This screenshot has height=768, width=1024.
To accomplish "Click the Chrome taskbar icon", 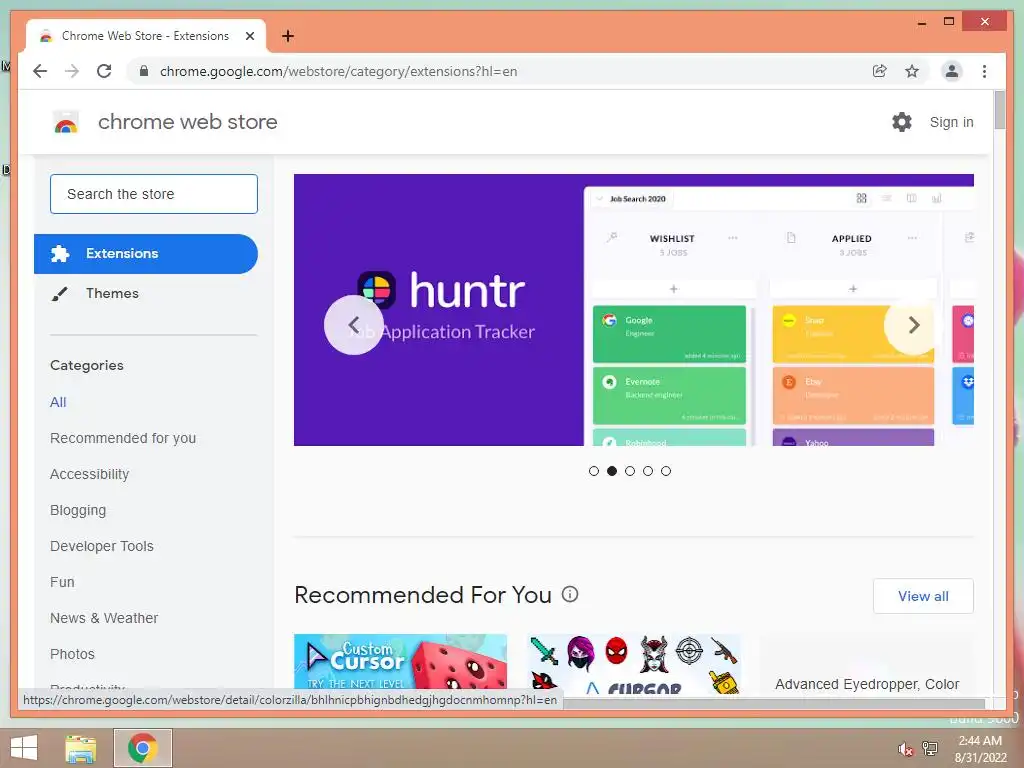I will point(143,748).
